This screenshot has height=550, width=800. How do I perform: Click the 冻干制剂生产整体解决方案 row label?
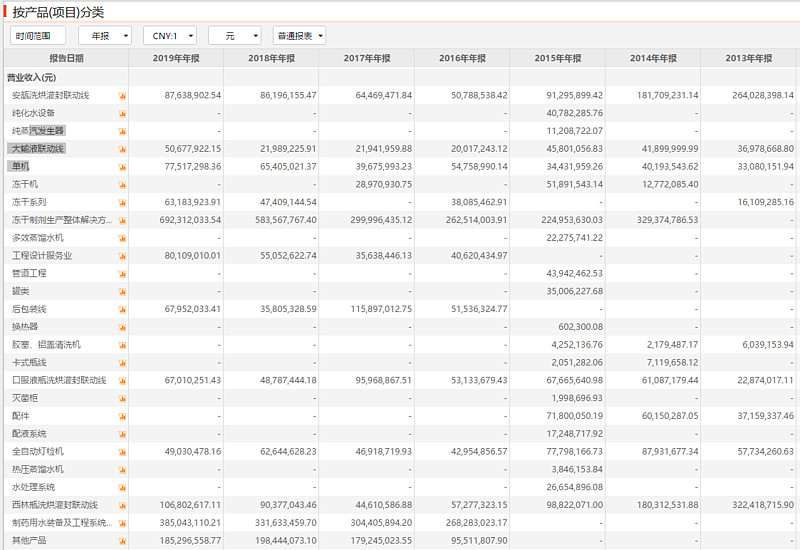click(x=60, y=220)
